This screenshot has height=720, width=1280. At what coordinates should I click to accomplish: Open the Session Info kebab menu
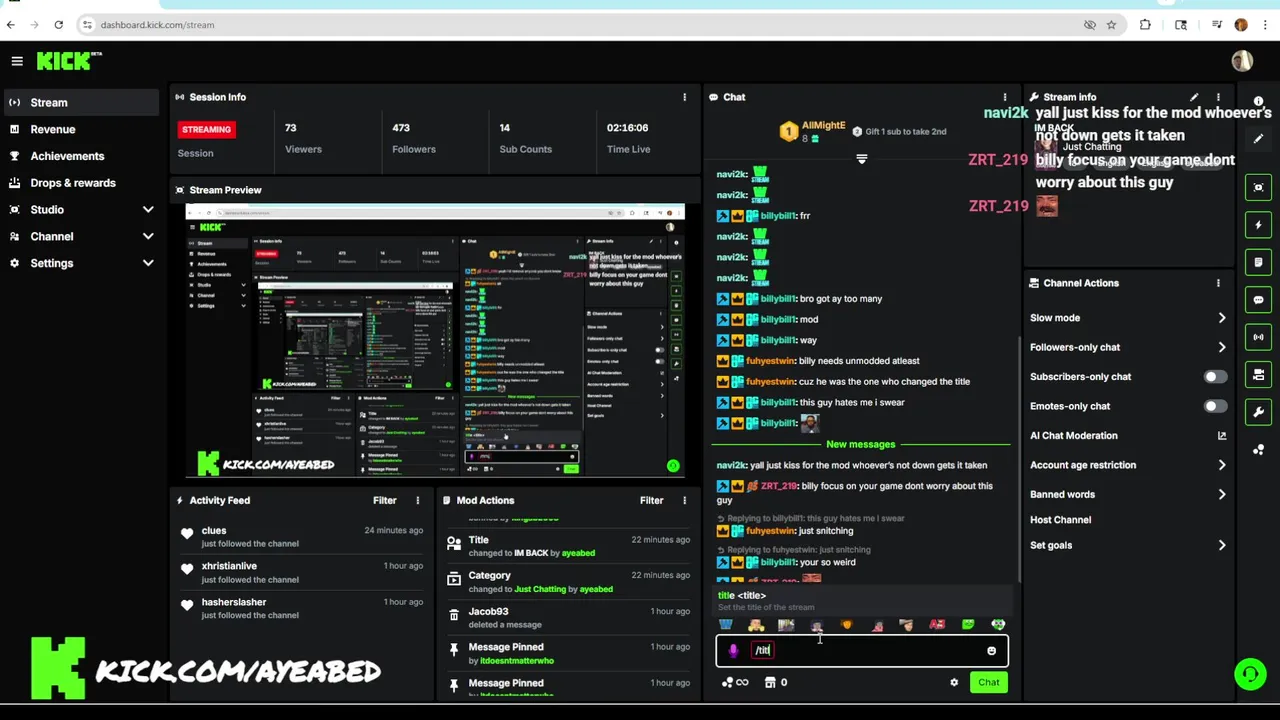685,97
